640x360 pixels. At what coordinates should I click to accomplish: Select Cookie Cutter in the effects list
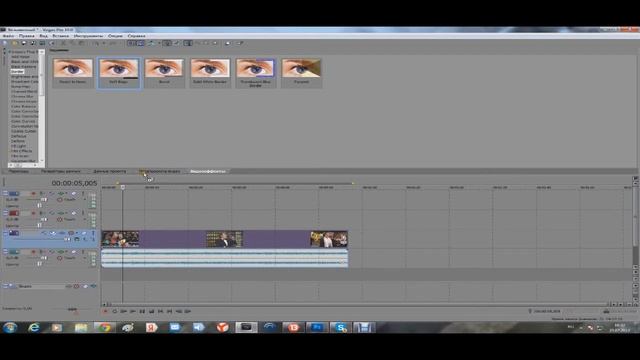[x=24, y=131]
